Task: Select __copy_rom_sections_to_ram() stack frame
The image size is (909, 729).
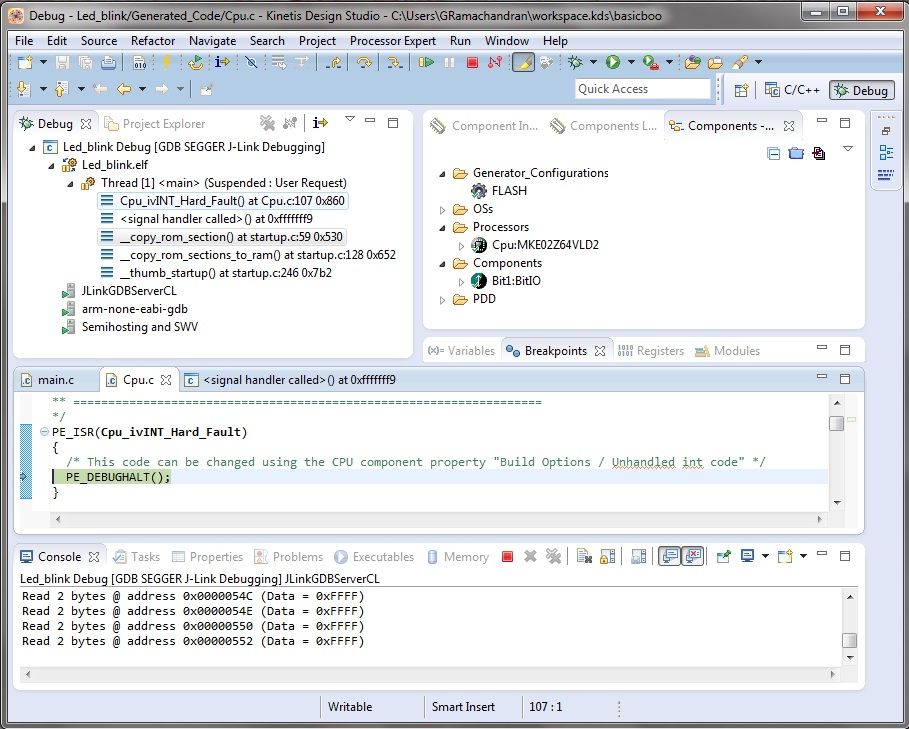Action: point(249,255)
